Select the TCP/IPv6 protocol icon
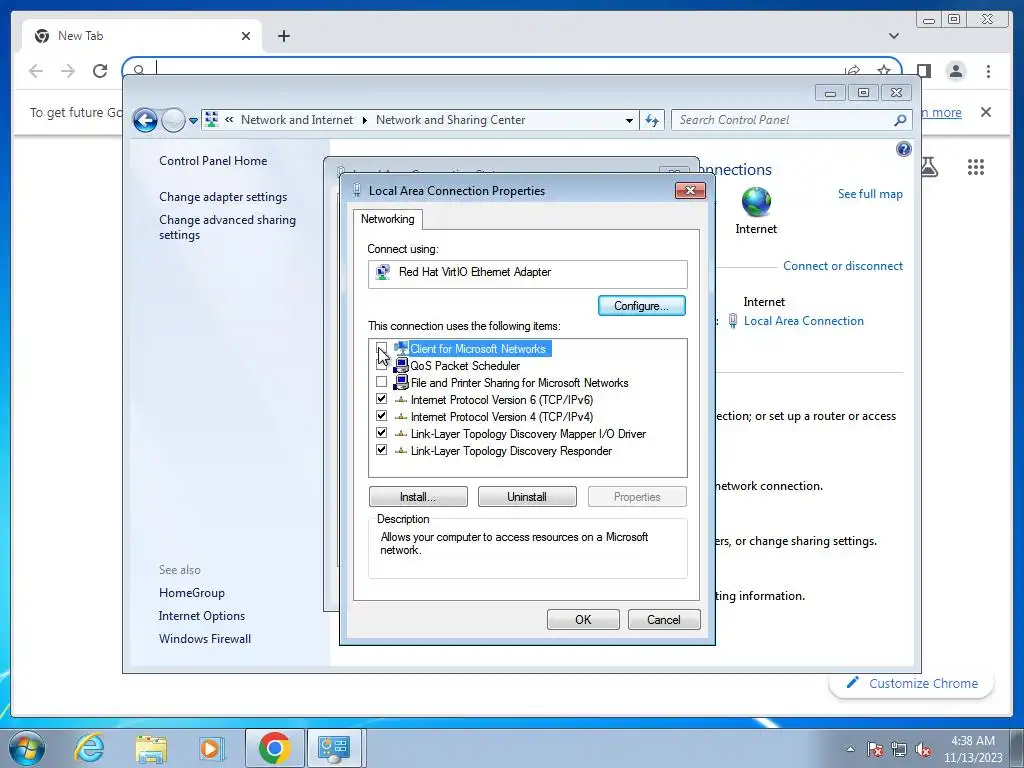Viewport: 1024px width, 768px height. 401,400
